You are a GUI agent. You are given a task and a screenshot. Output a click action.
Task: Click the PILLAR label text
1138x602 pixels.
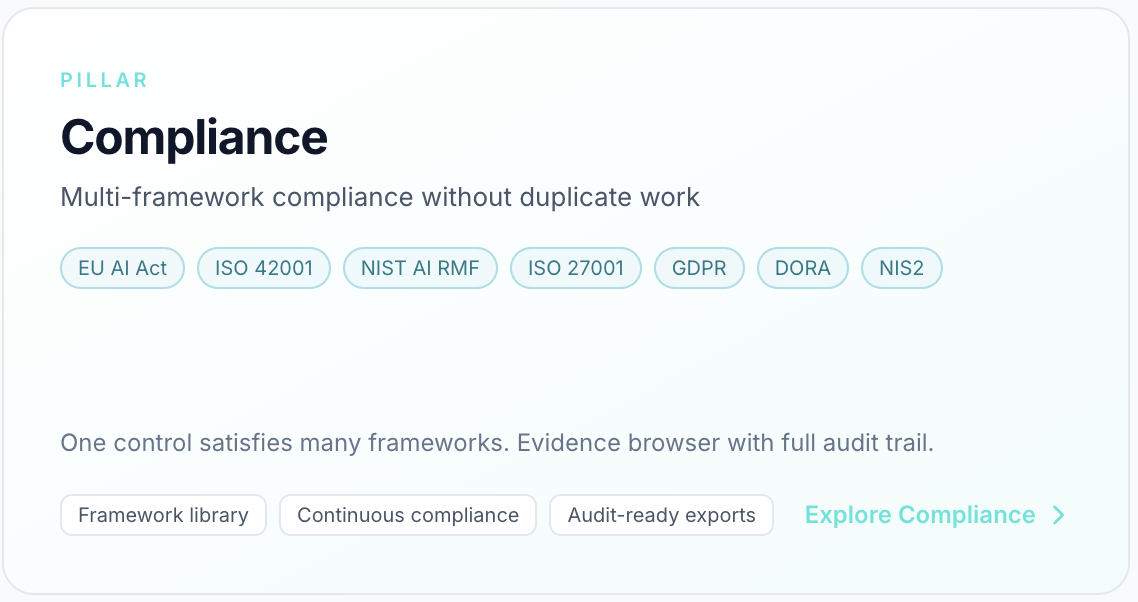coord(105,80)
